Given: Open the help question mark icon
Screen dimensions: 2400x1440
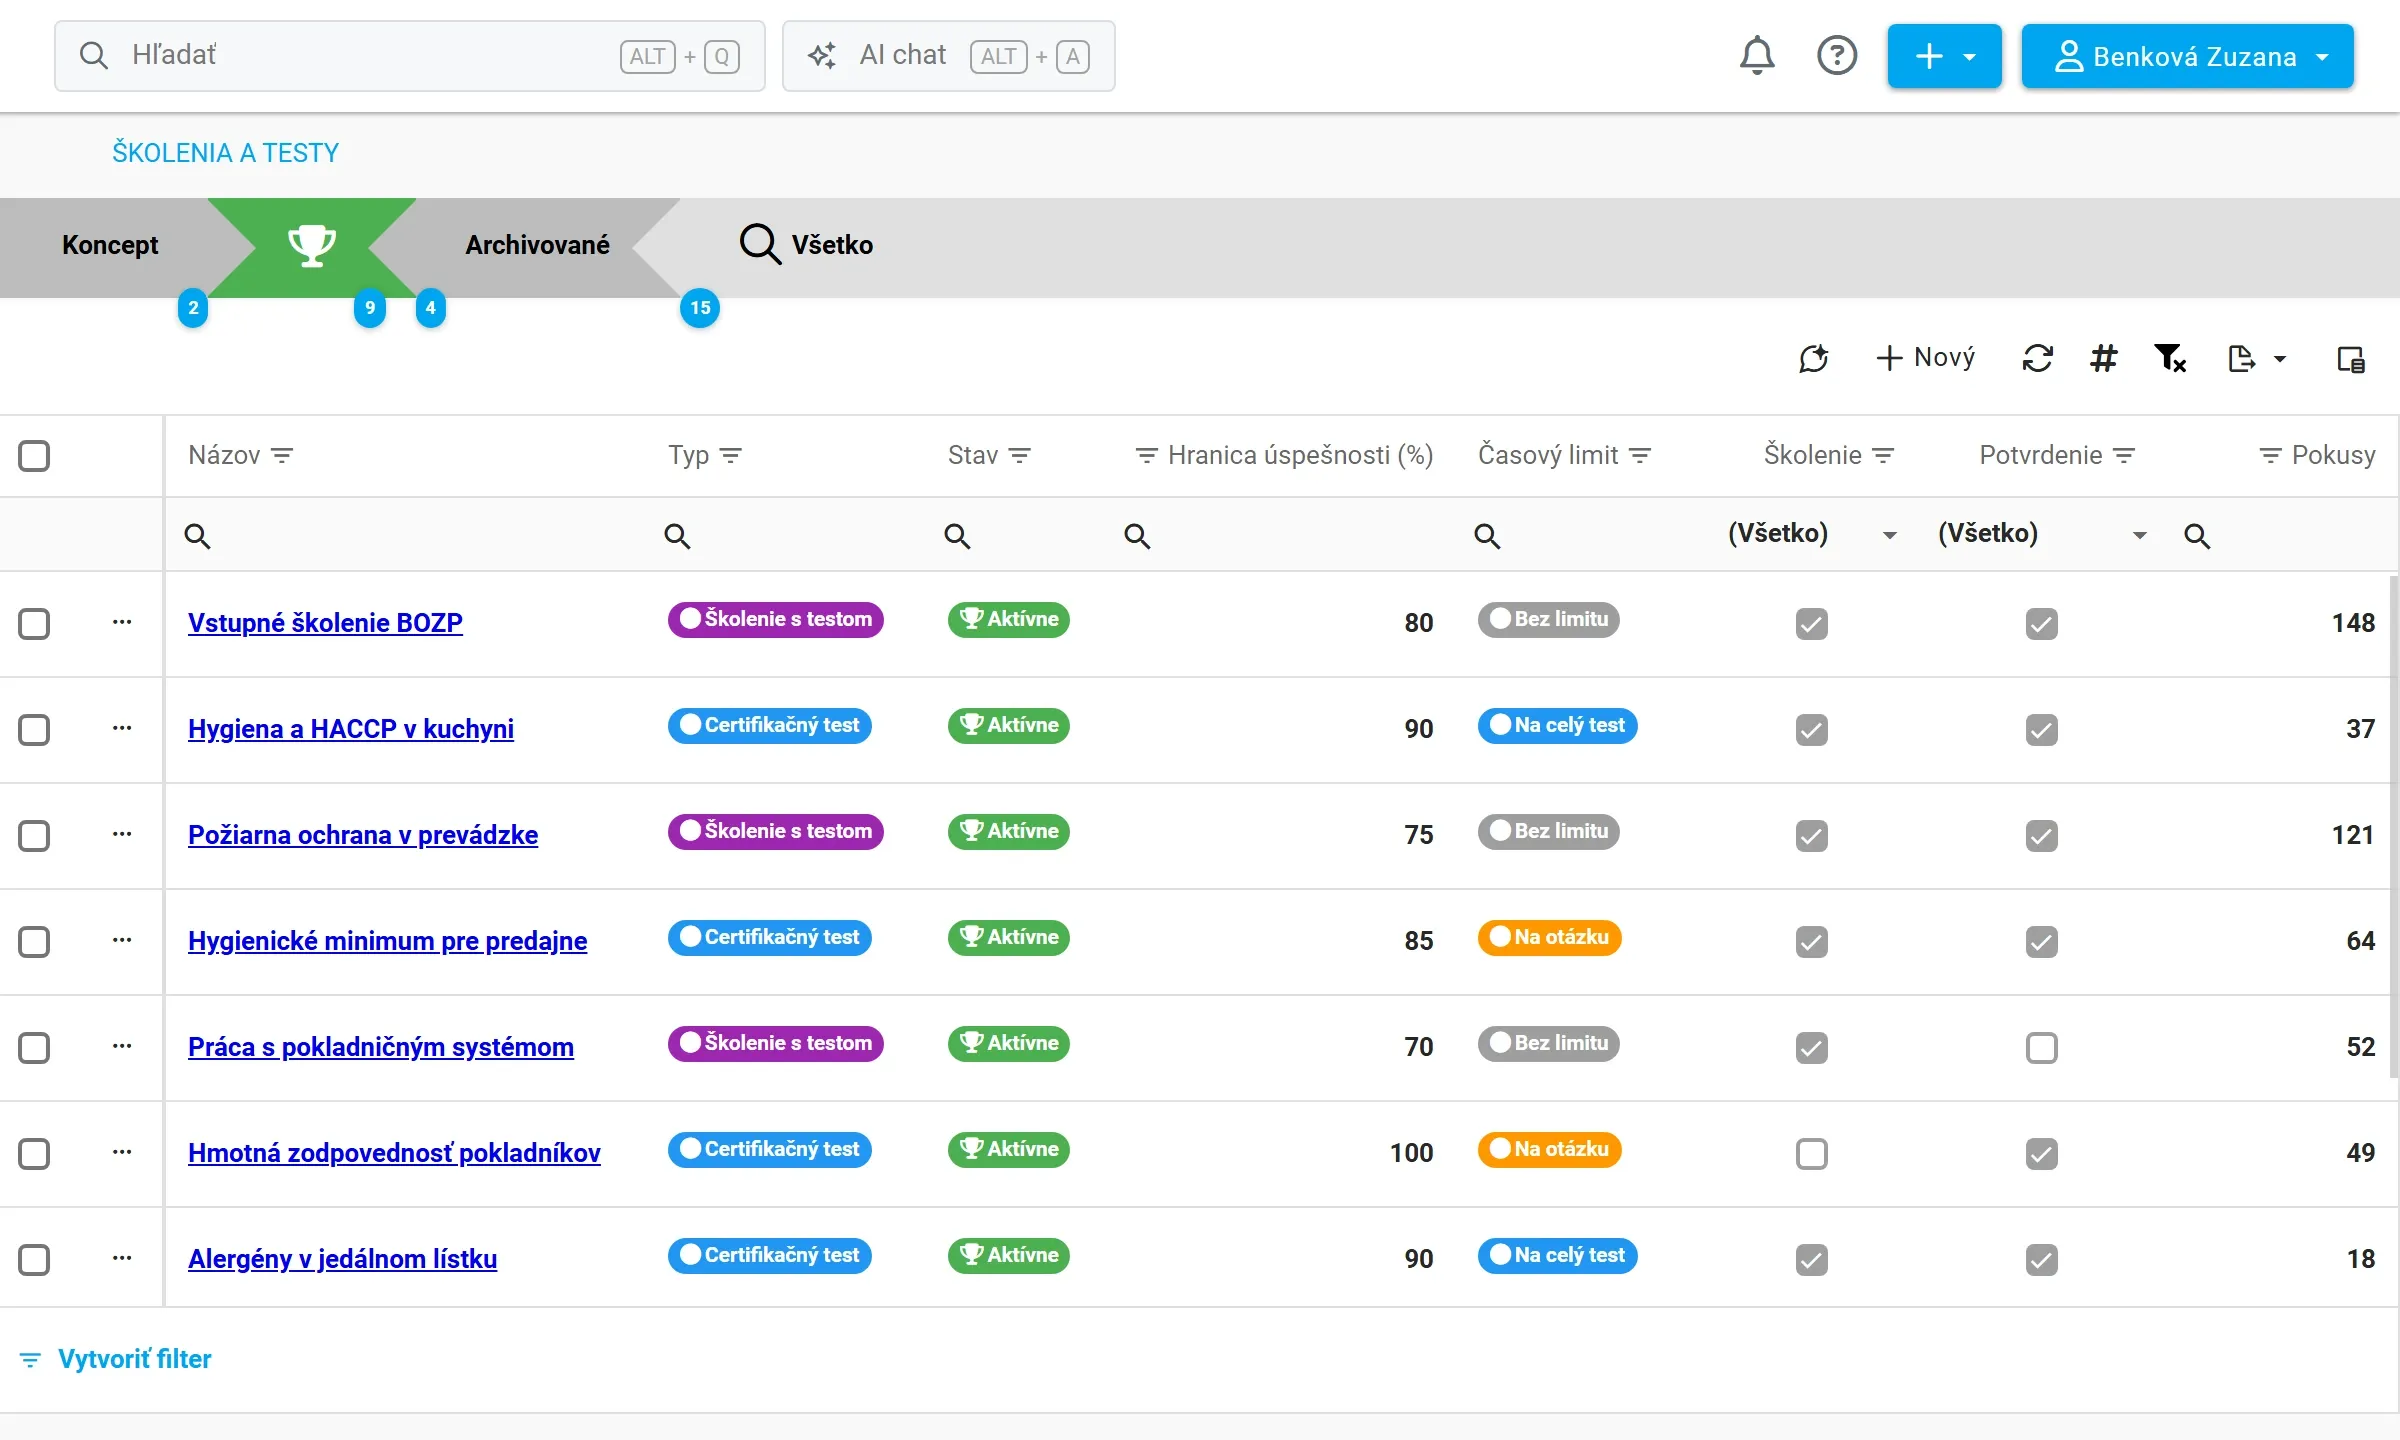Looking at the screenshot, I should 1837,56.
